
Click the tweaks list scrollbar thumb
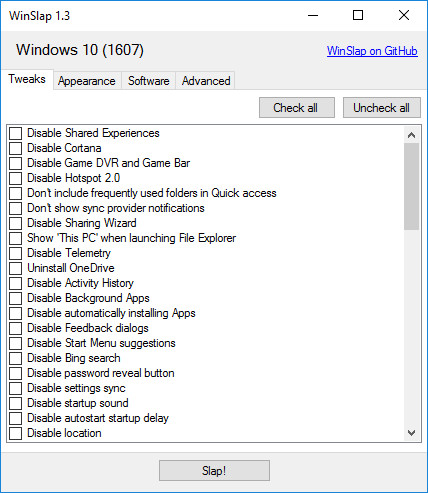(x=412, y=186)
